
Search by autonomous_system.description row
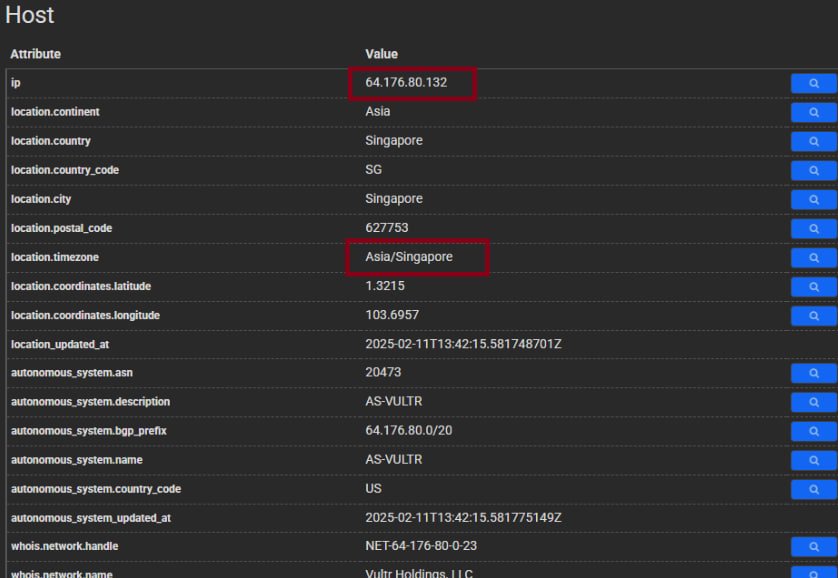(813, 402)
